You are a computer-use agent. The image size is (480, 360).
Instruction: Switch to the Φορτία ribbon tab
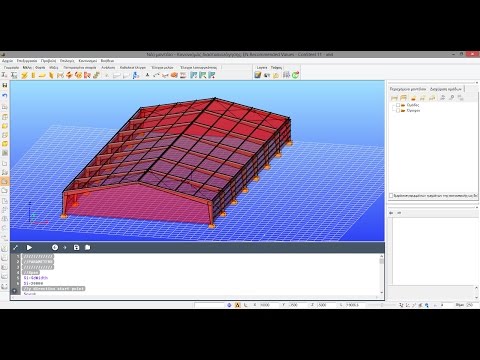(x=40, y=67)
